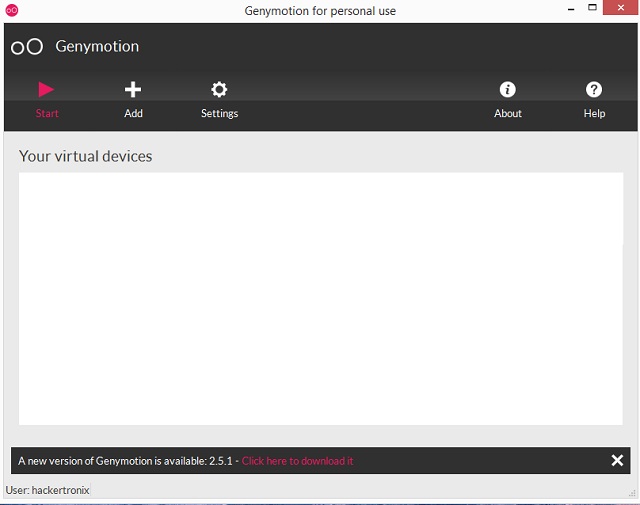The width and height of the screenshot is (640, 505).
Task: Click the window resize grip corner
Action: point(632,494)
